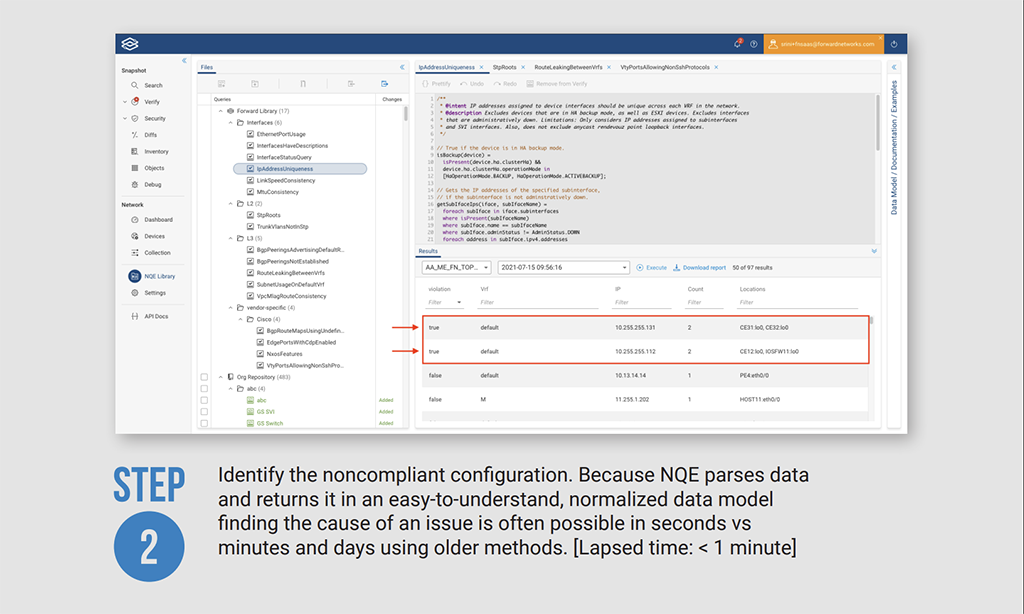The width and height of the screenshot is (1024, 614).
Task: Click the power logout icon
Action: [894, 44]
